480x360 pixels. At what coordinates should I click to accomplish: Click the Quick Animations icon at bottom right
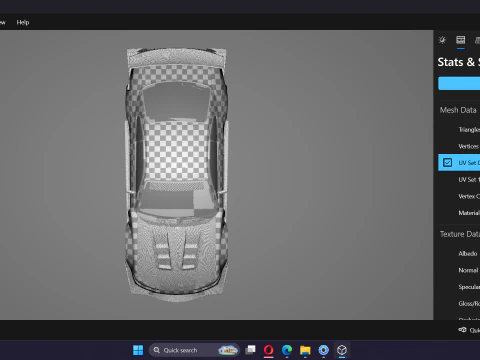click(462, 330)
